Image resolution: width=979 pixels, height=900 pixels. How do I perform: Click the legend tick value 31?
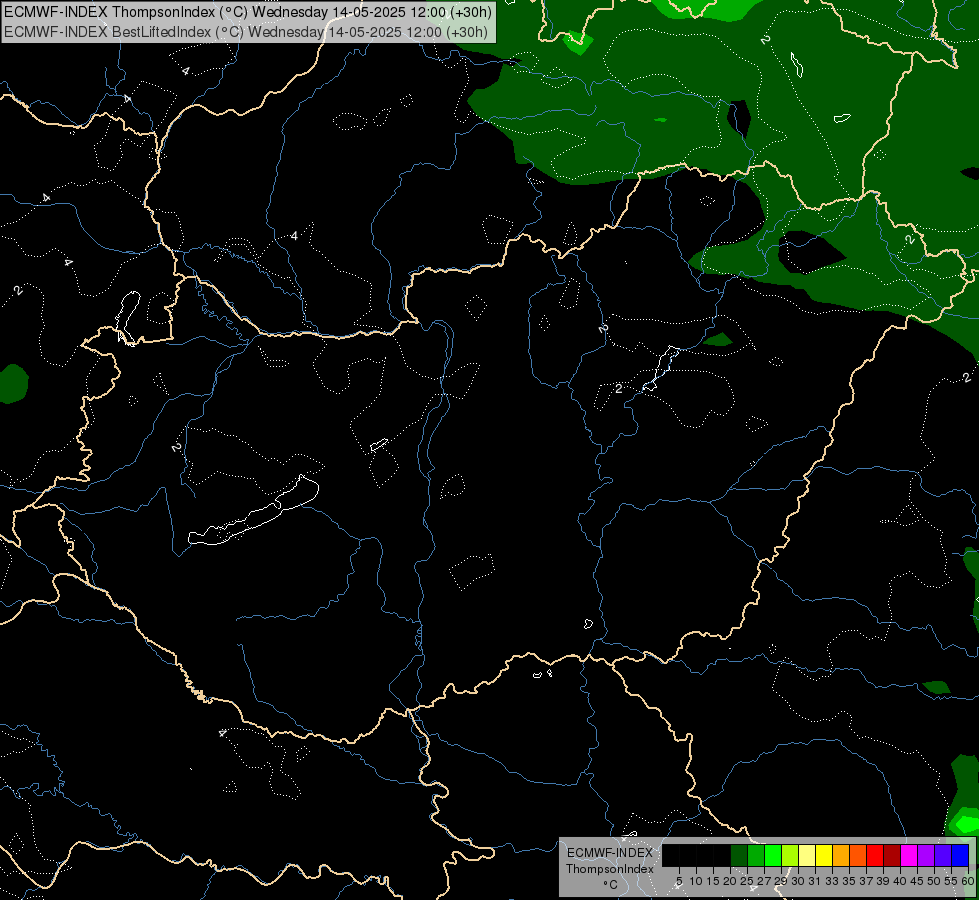815,881
